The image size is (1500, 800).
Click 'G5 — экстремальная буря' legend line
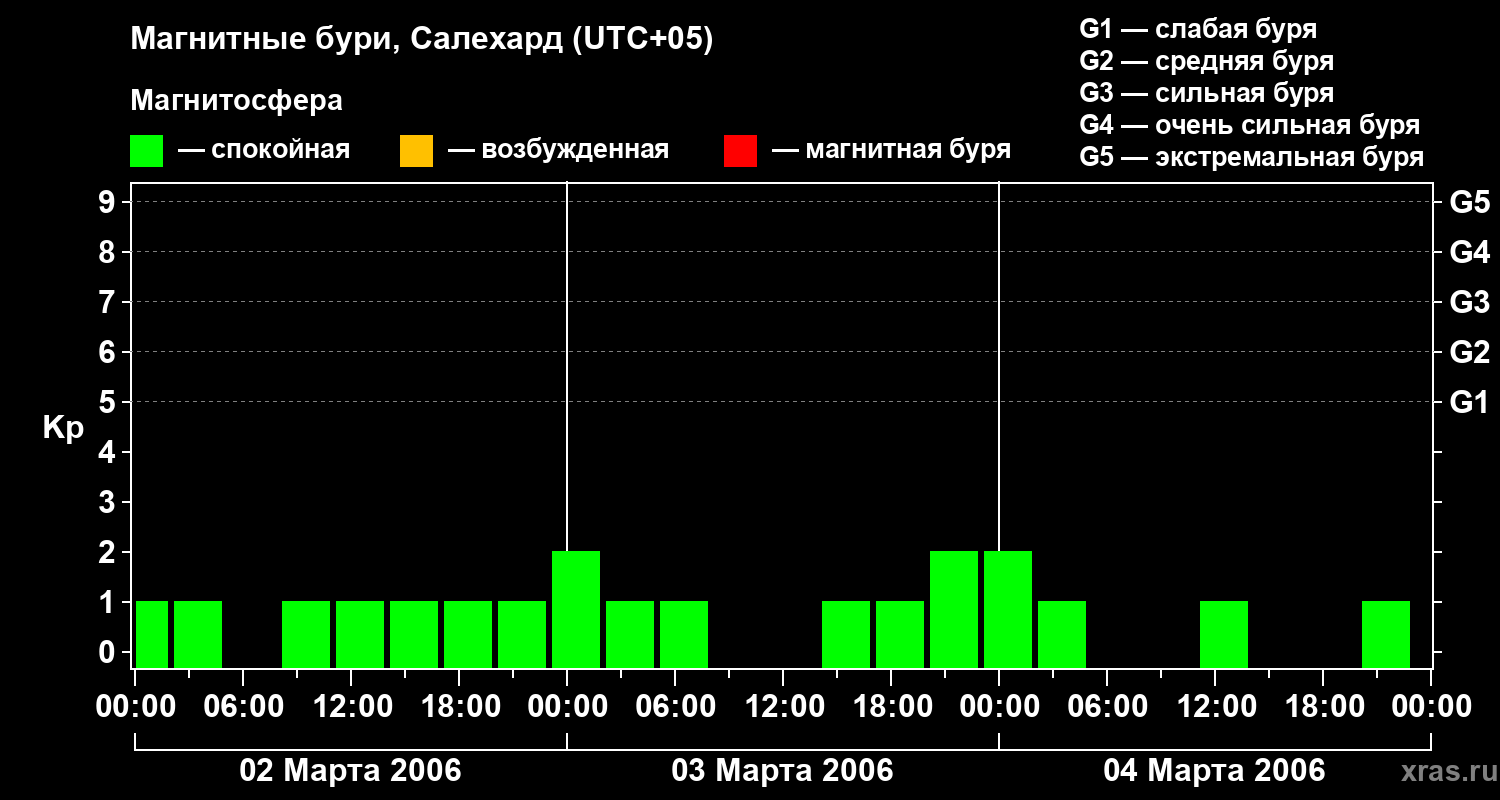coord(1252,157)
